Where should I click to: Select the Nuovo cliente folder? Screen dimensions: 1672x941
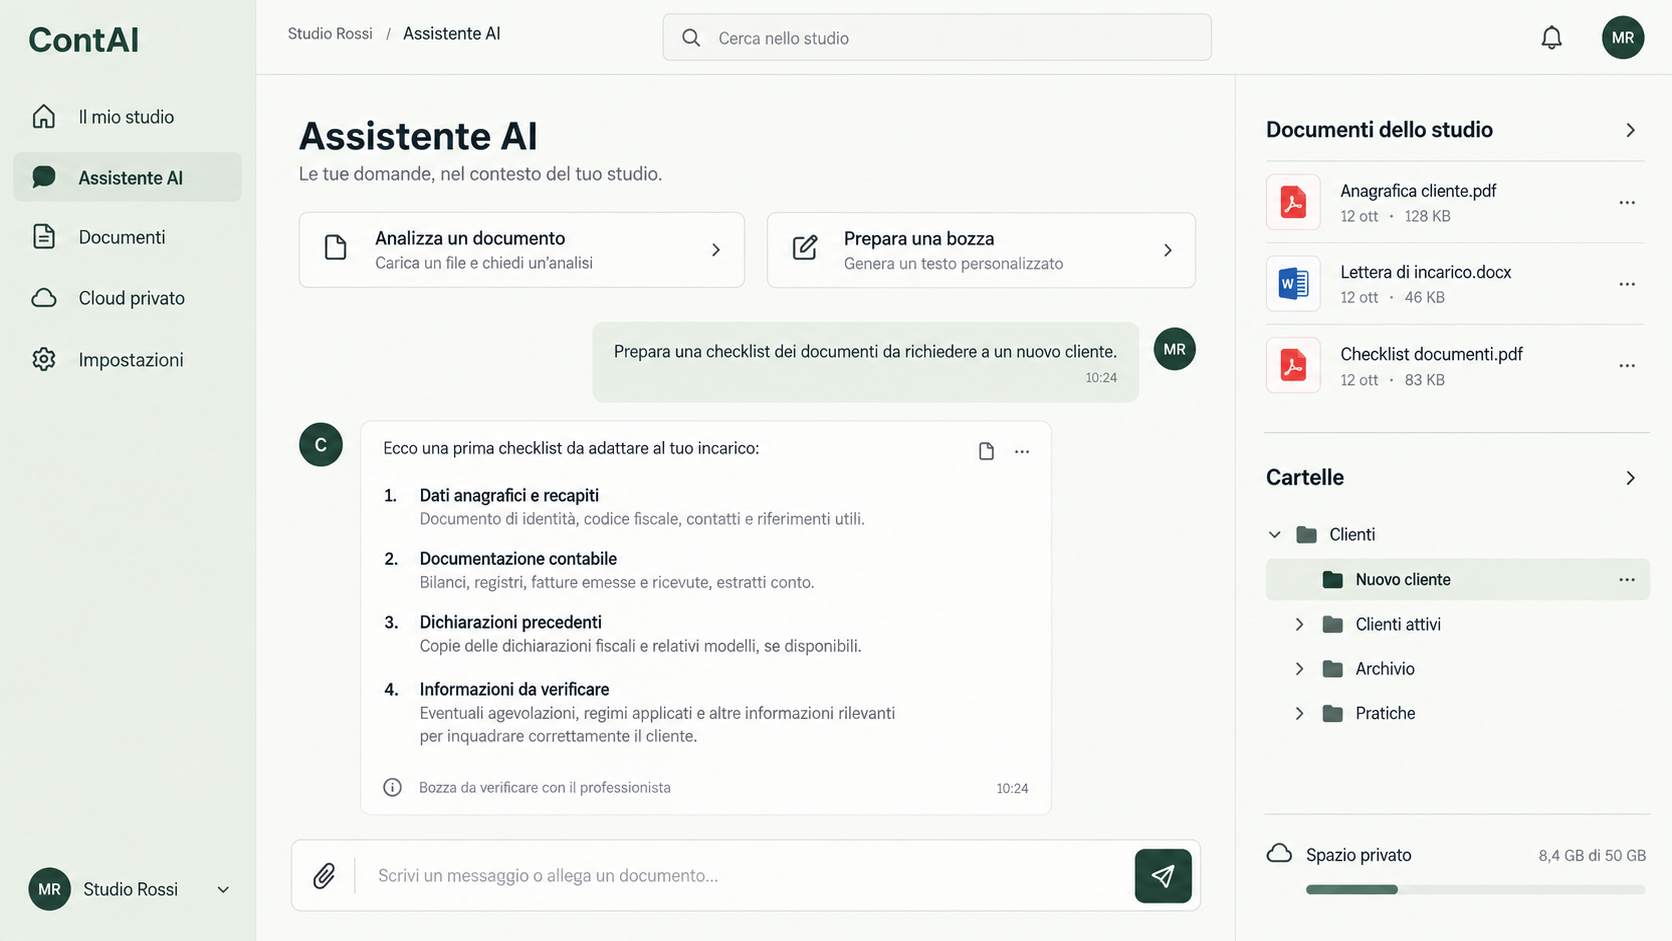tap(1458, 580)
